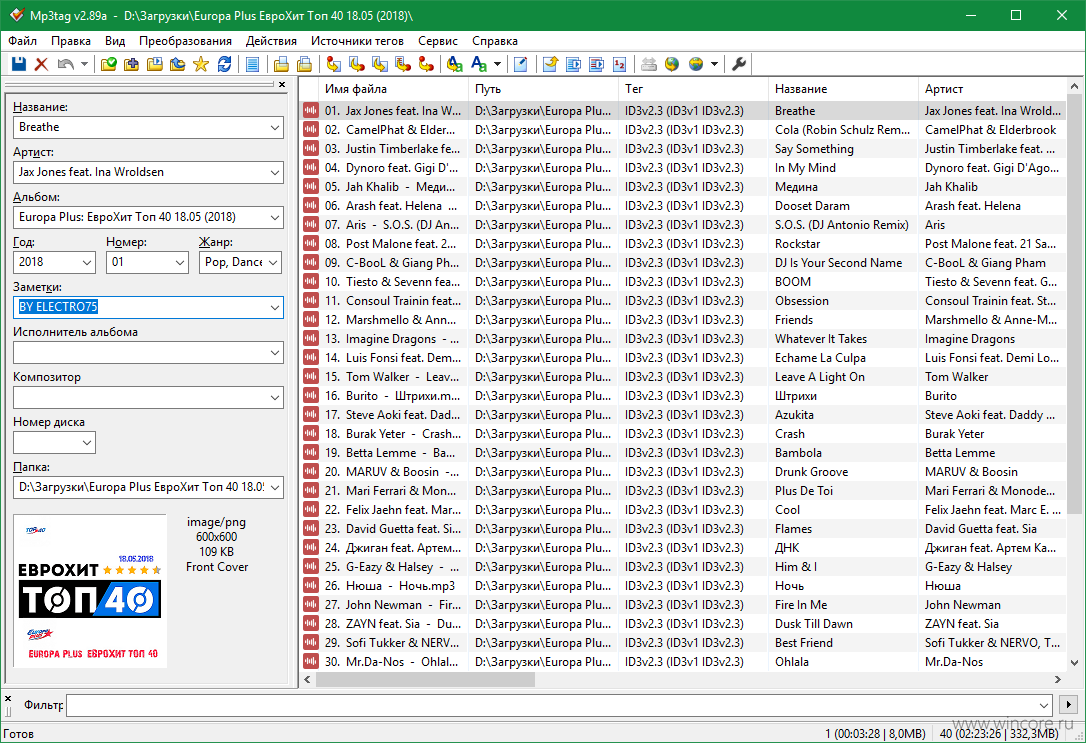The height and width of the screenshot is (743, 1086).
Task: Expand the Год dropdown showing 2018
Action: [87, 262]
